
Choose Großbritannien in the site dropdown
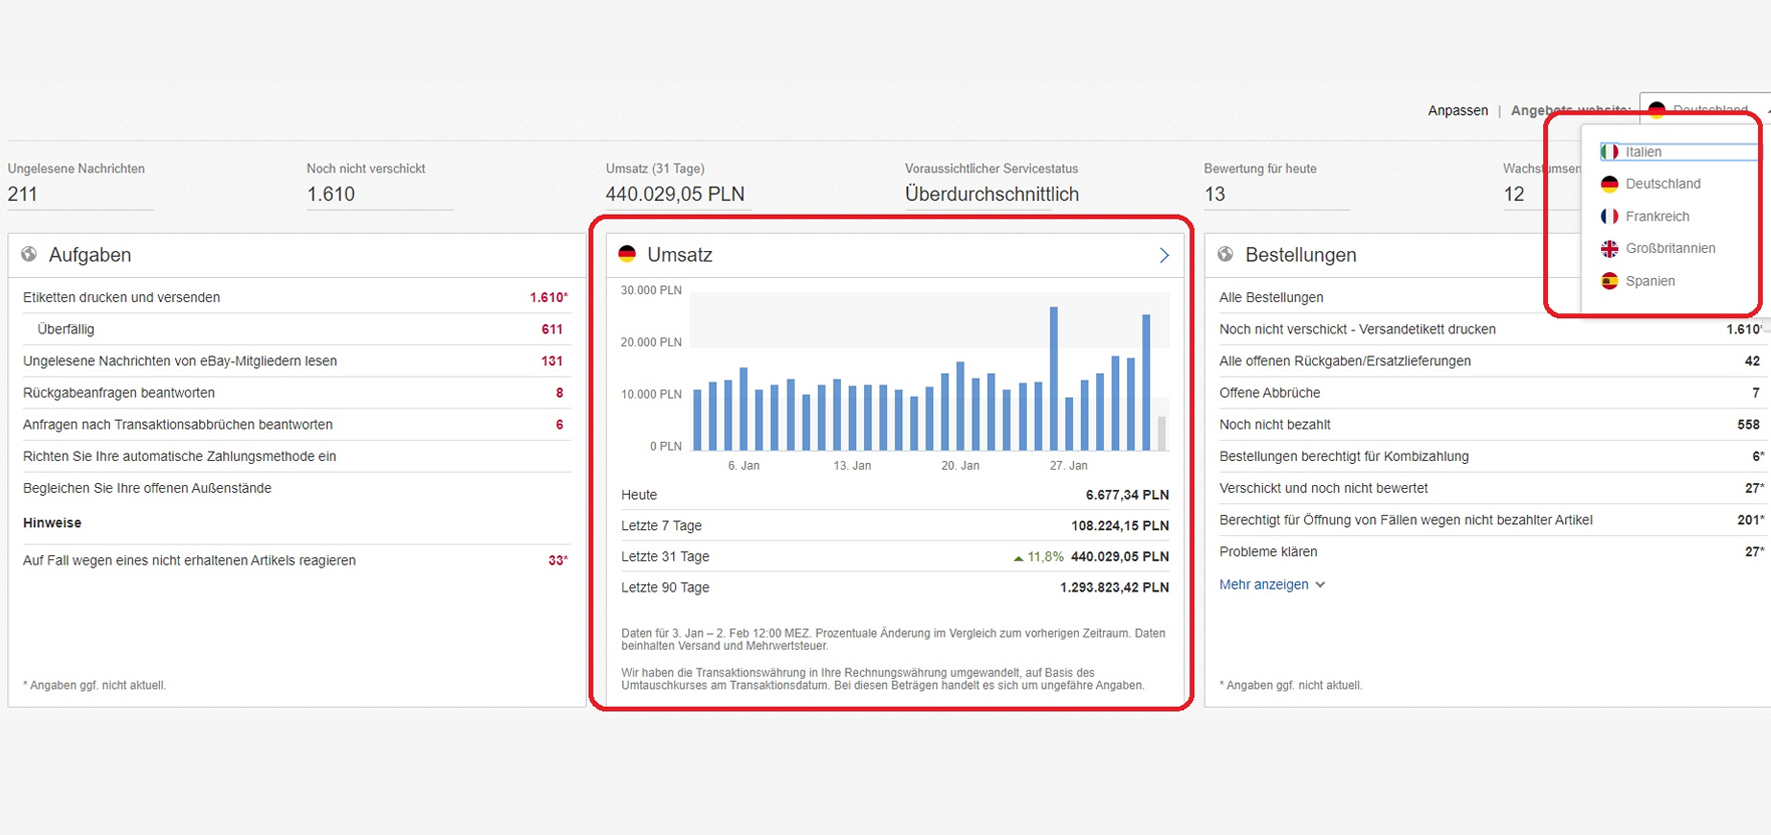1670,248
